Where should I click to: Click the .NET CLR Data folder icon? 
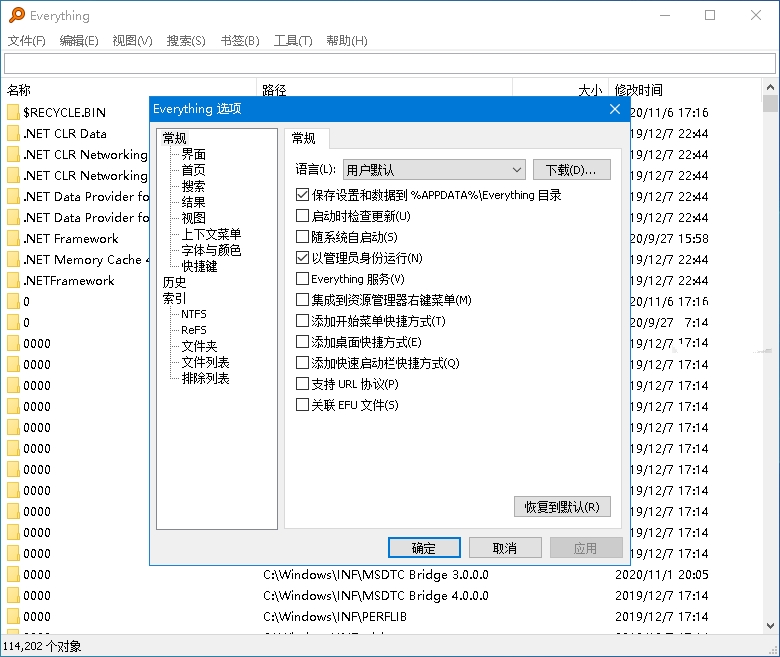point(13,134)
